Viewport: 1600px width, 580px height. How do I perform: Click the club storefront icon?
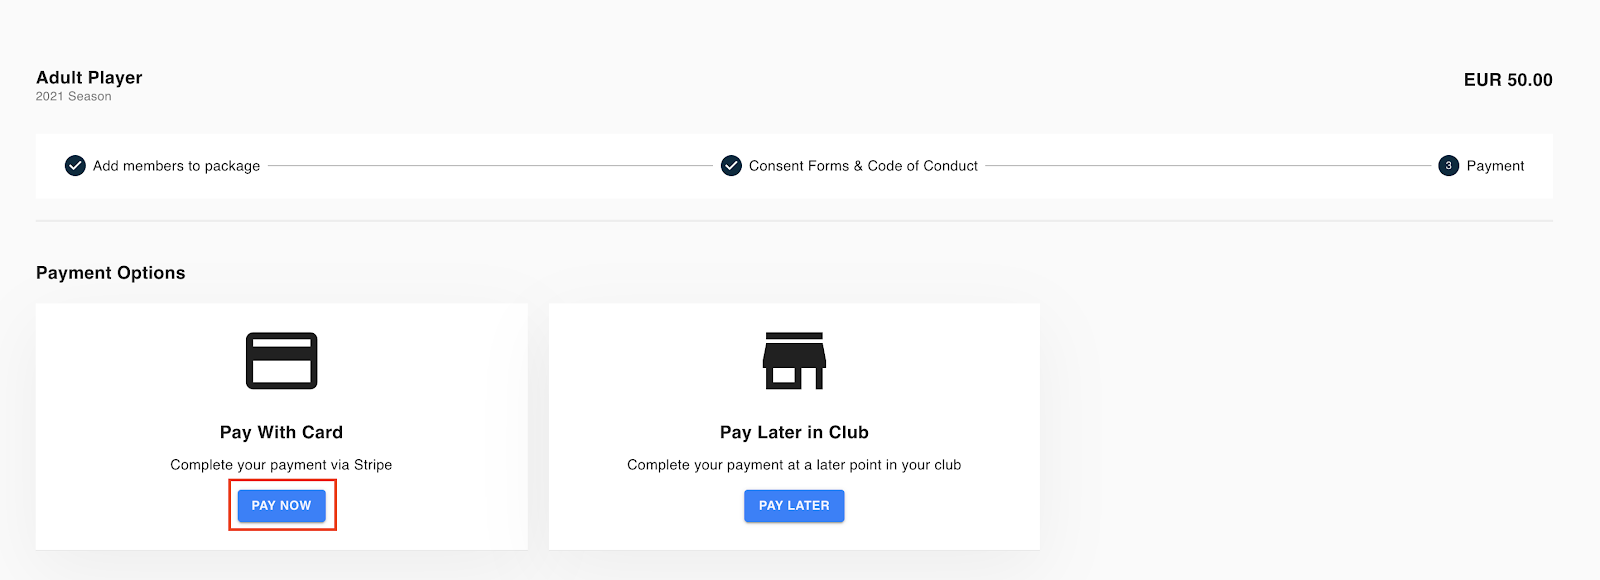(x=794, y=361)
